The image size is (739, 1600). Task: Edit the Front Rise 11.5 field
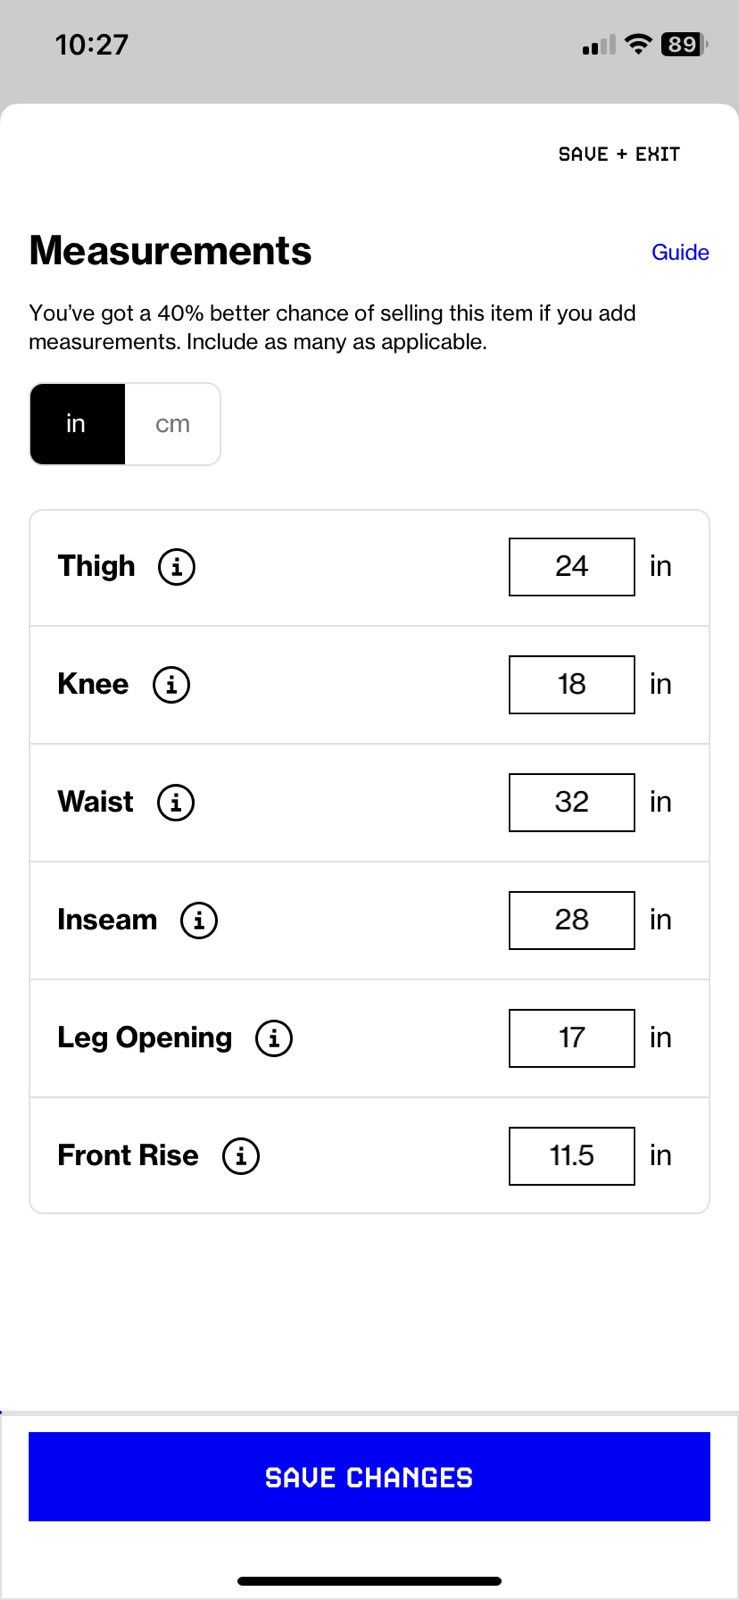571,1156
